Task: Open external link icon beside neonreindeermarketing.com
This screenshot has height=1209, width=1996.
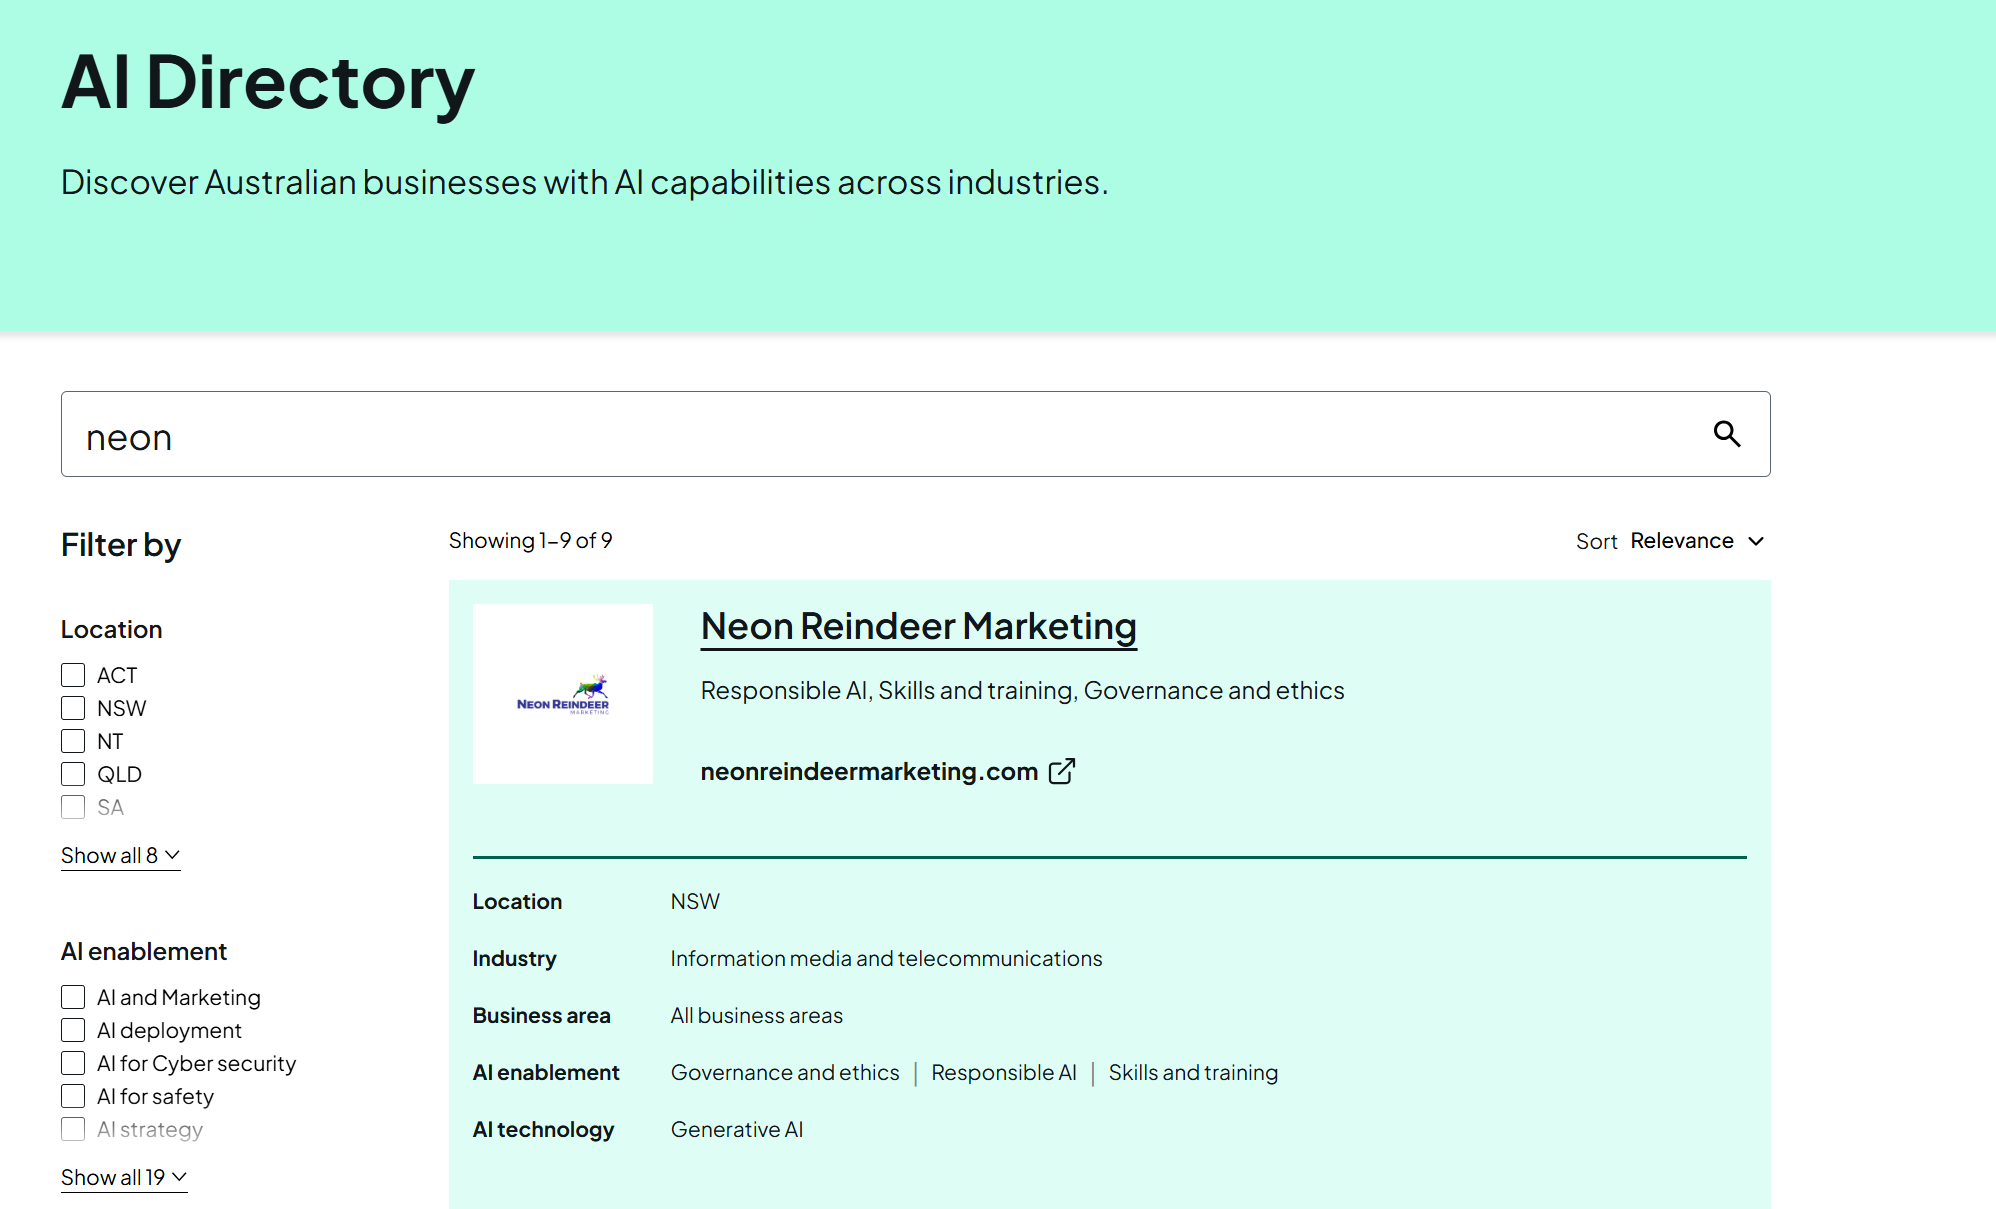Action: 1062,771
